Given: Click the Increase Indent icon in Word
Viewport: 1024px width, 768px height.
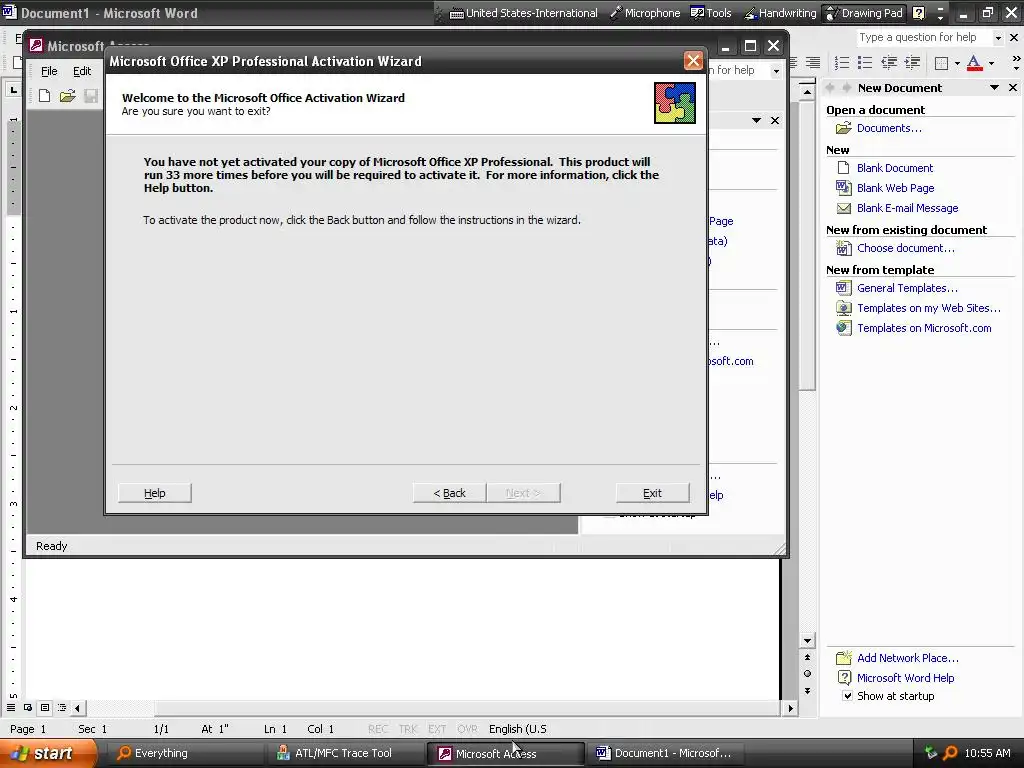Looking at the screenshot, I should tap(912, 63).
